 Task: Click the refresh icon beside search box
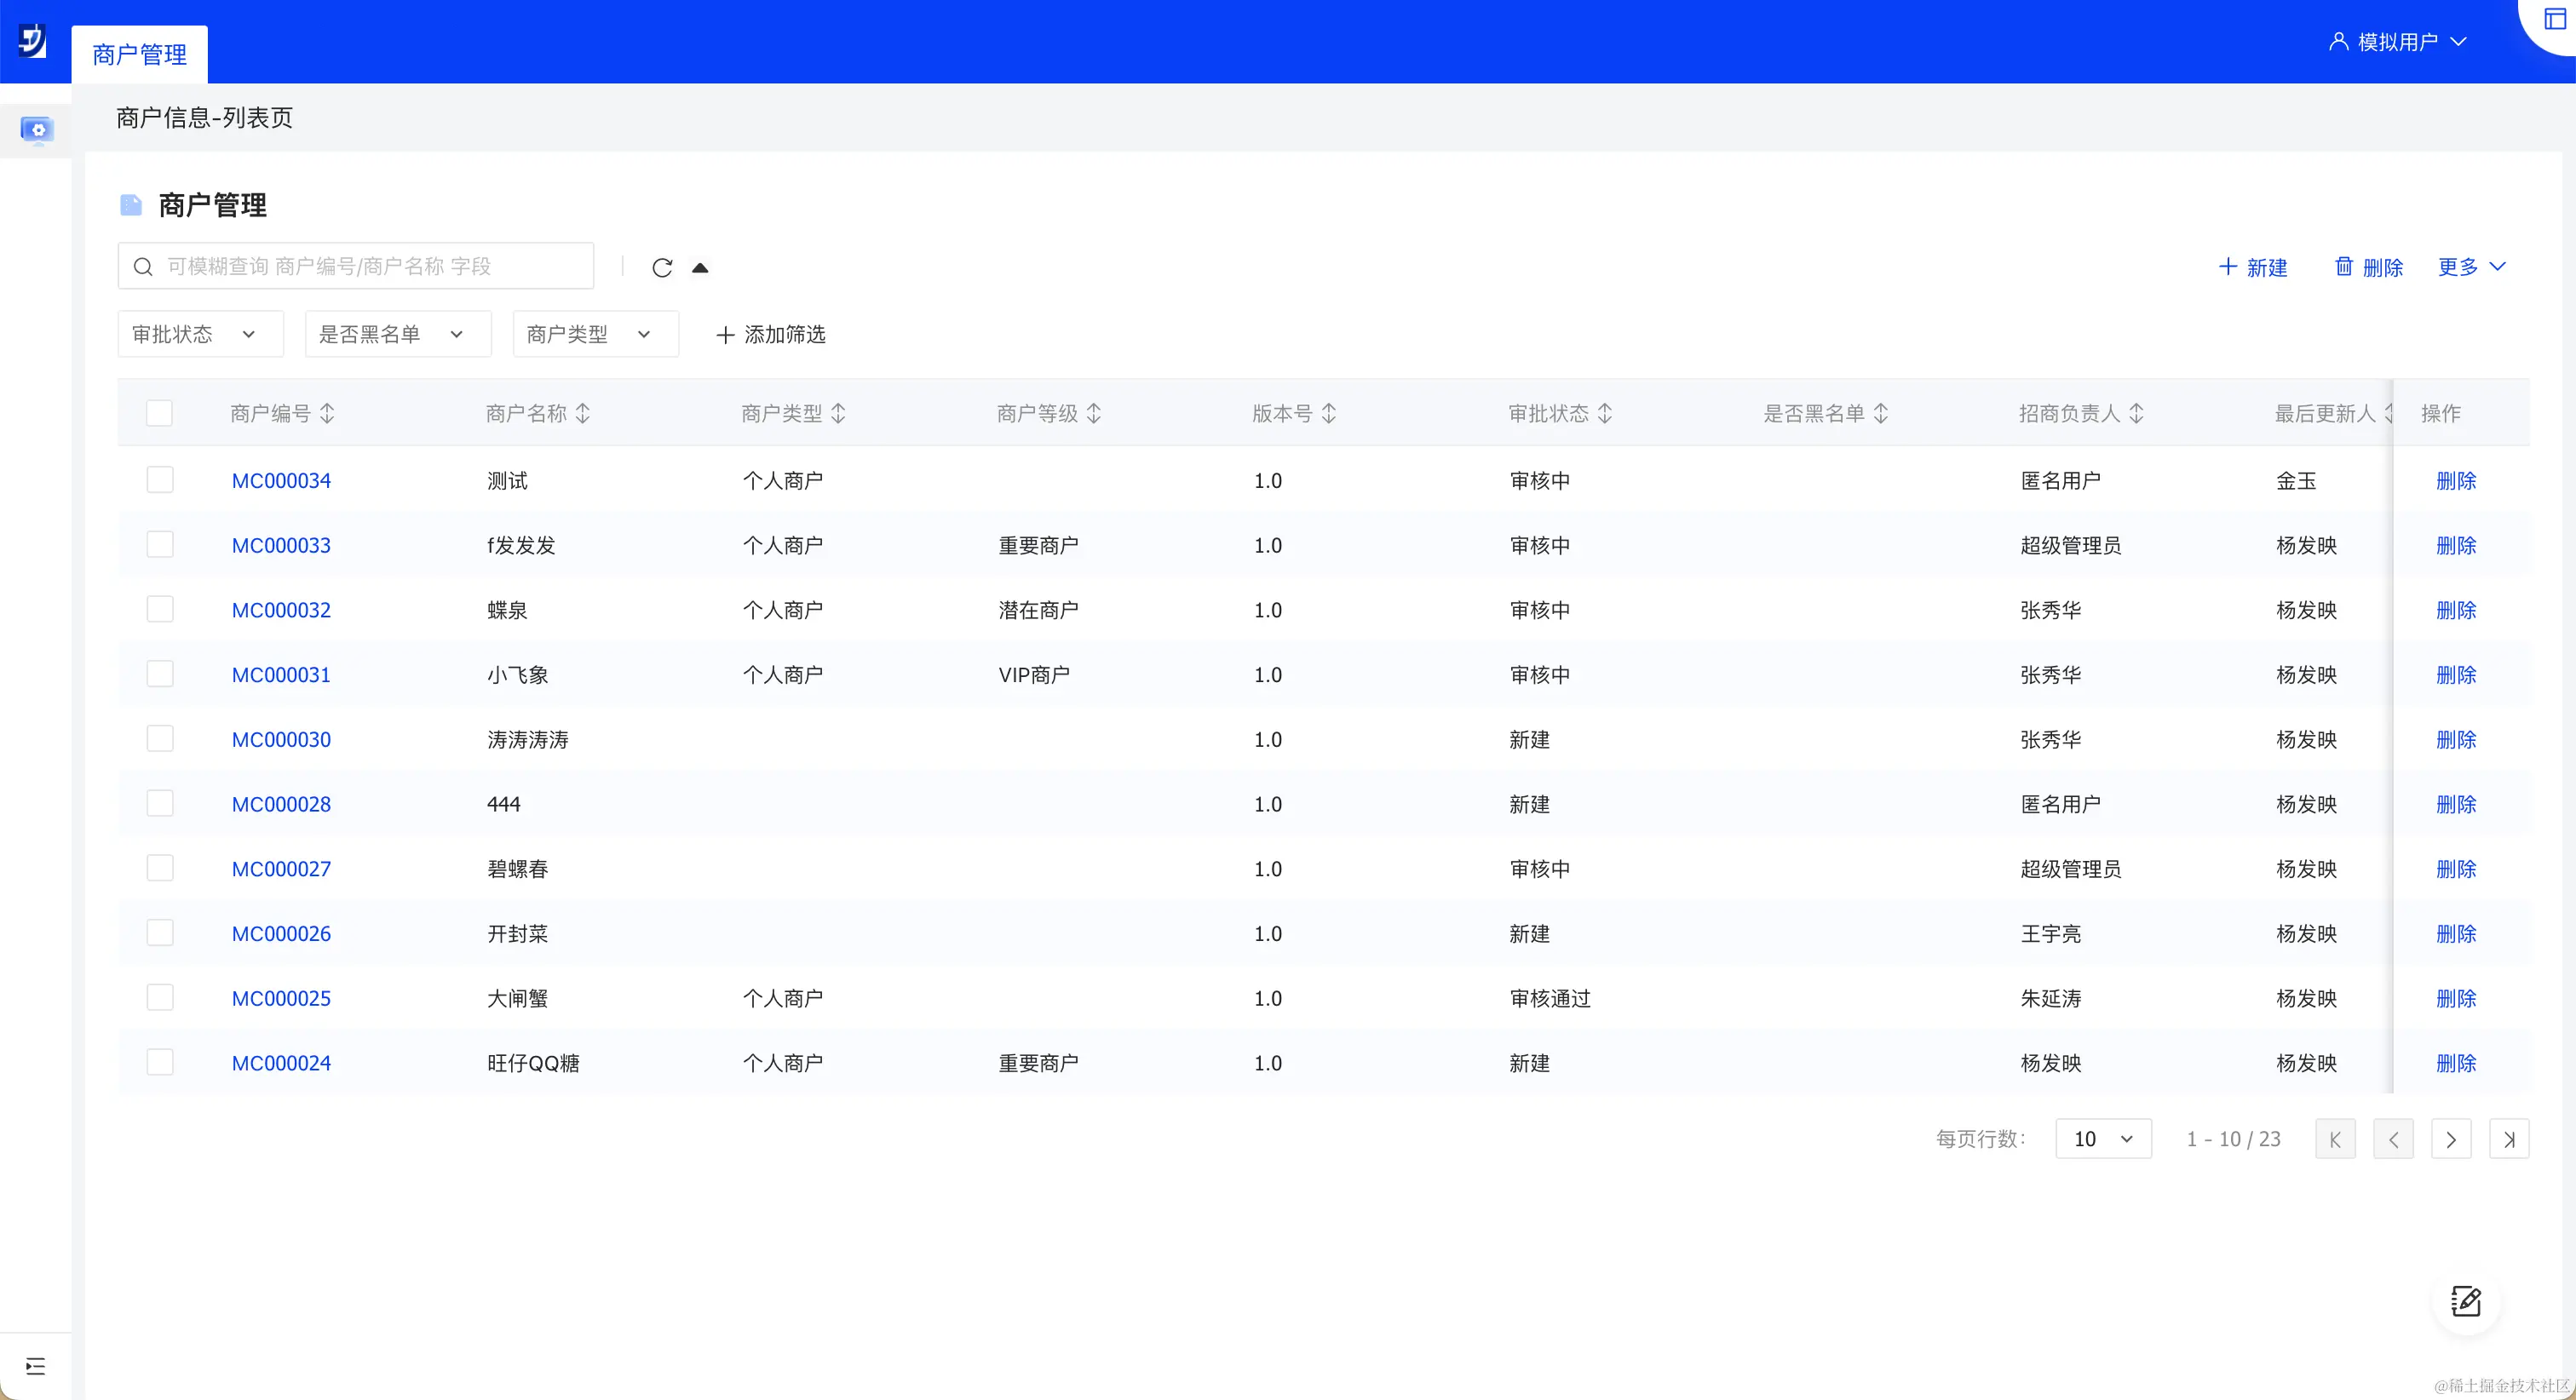(x=661, y=267)
